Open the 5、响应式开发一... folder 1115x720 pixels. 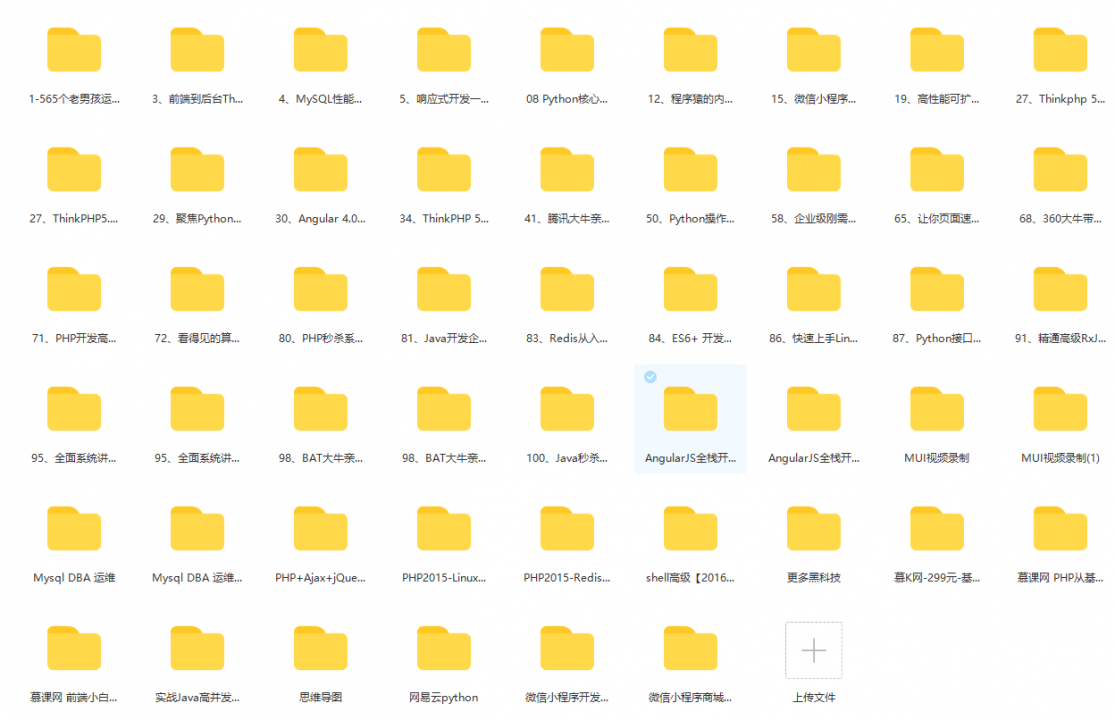[444, 50]
